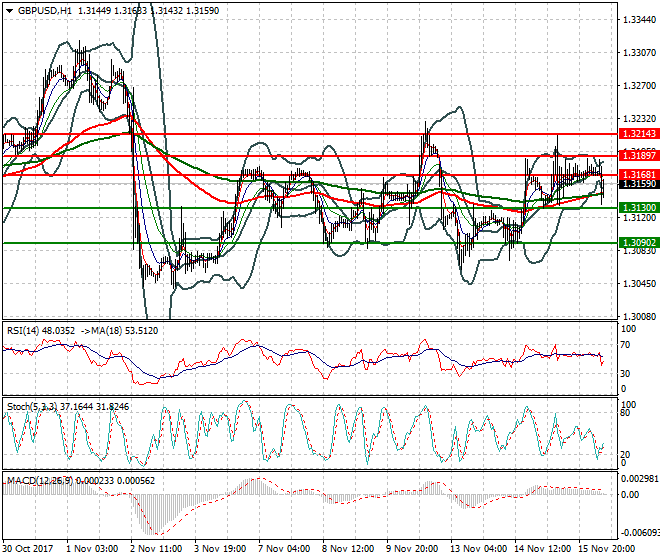Click the 9 Nov 20:00 time label
This screenshot has height=560, width=660.
[412, 549]
